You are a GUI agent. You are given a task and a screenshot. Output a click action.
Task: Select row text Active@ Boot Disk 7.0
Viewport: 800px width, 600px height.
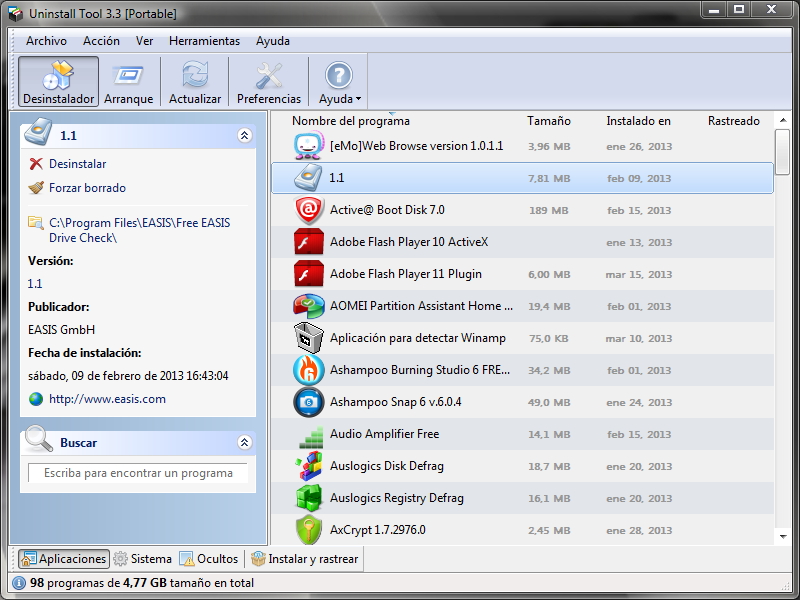point(387,210)
